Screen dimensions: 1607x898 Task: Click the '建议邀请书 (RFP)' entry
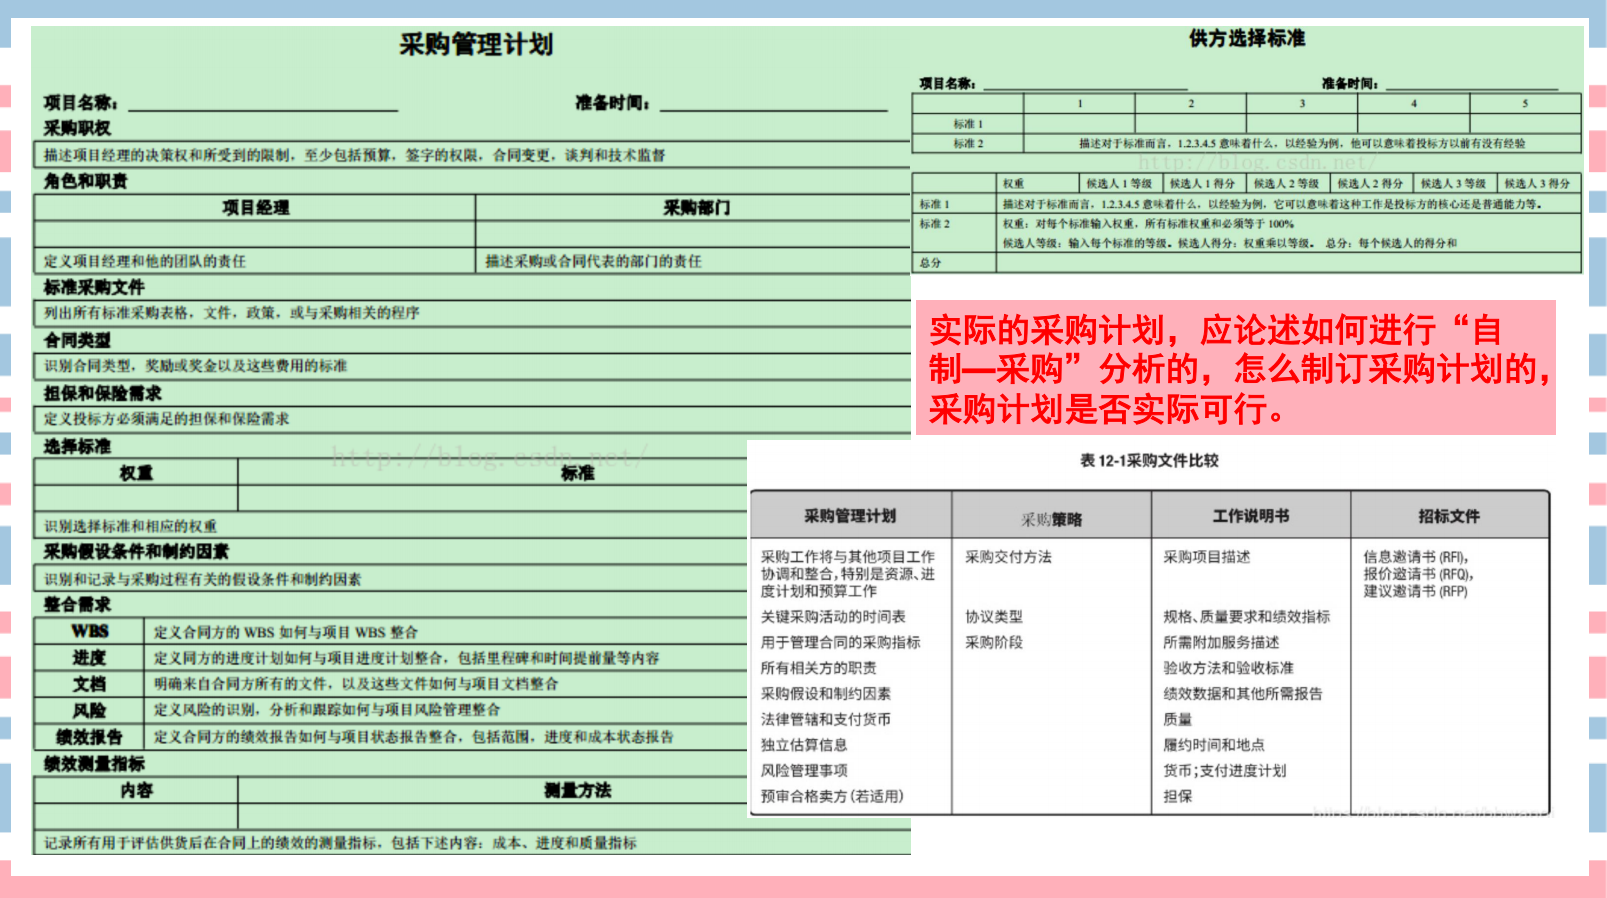1415,591
